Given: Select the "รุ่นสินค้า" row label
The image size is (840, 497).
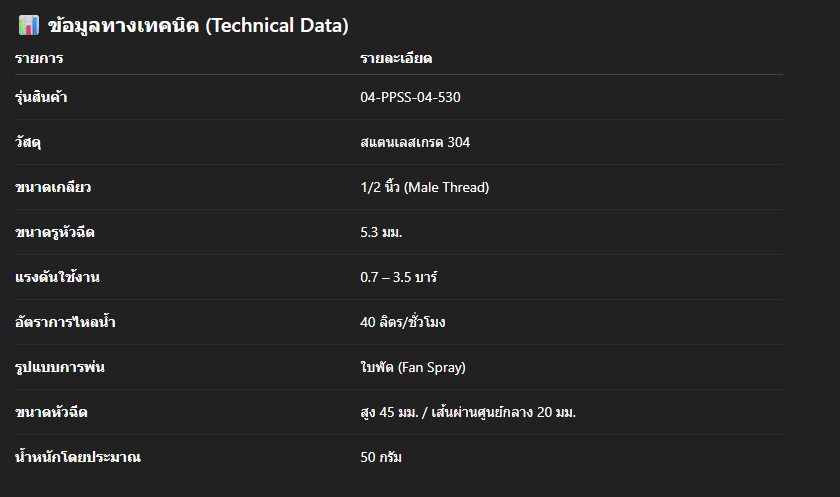Looking at the screenshot, I should [x=41, y=97].
